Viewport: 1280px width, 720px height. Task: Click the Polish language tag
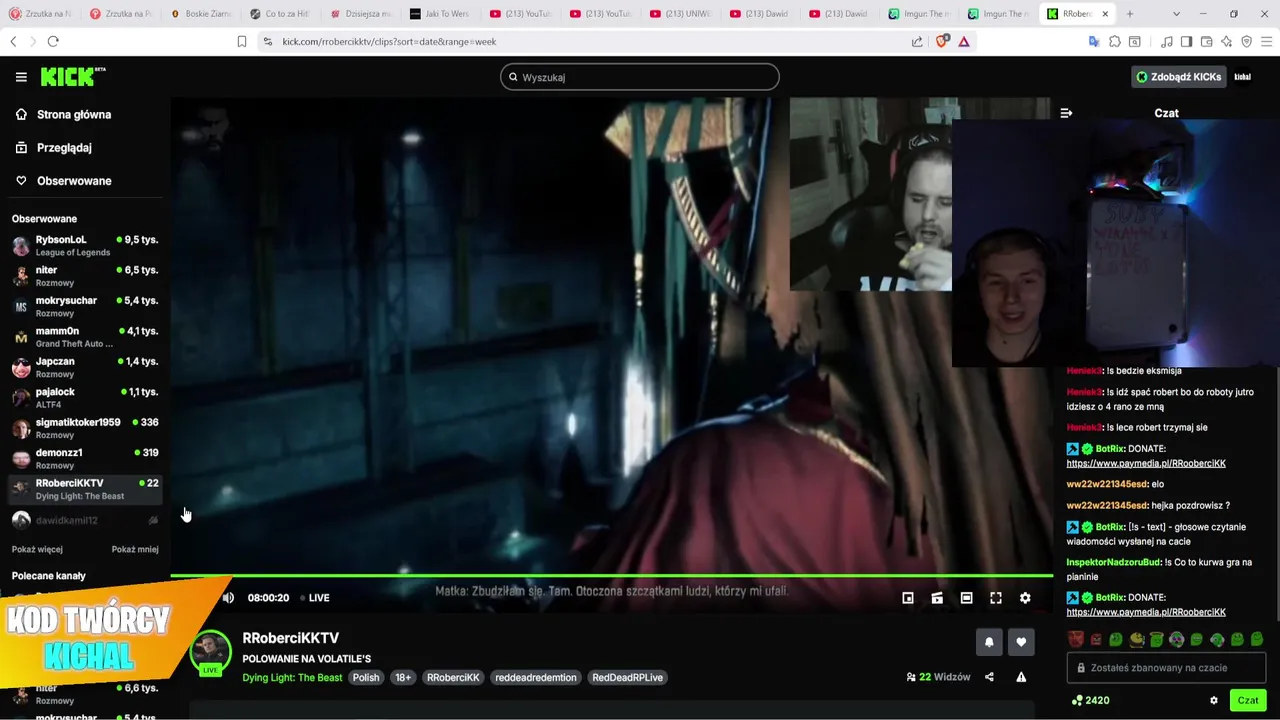(x=366, y=677)
